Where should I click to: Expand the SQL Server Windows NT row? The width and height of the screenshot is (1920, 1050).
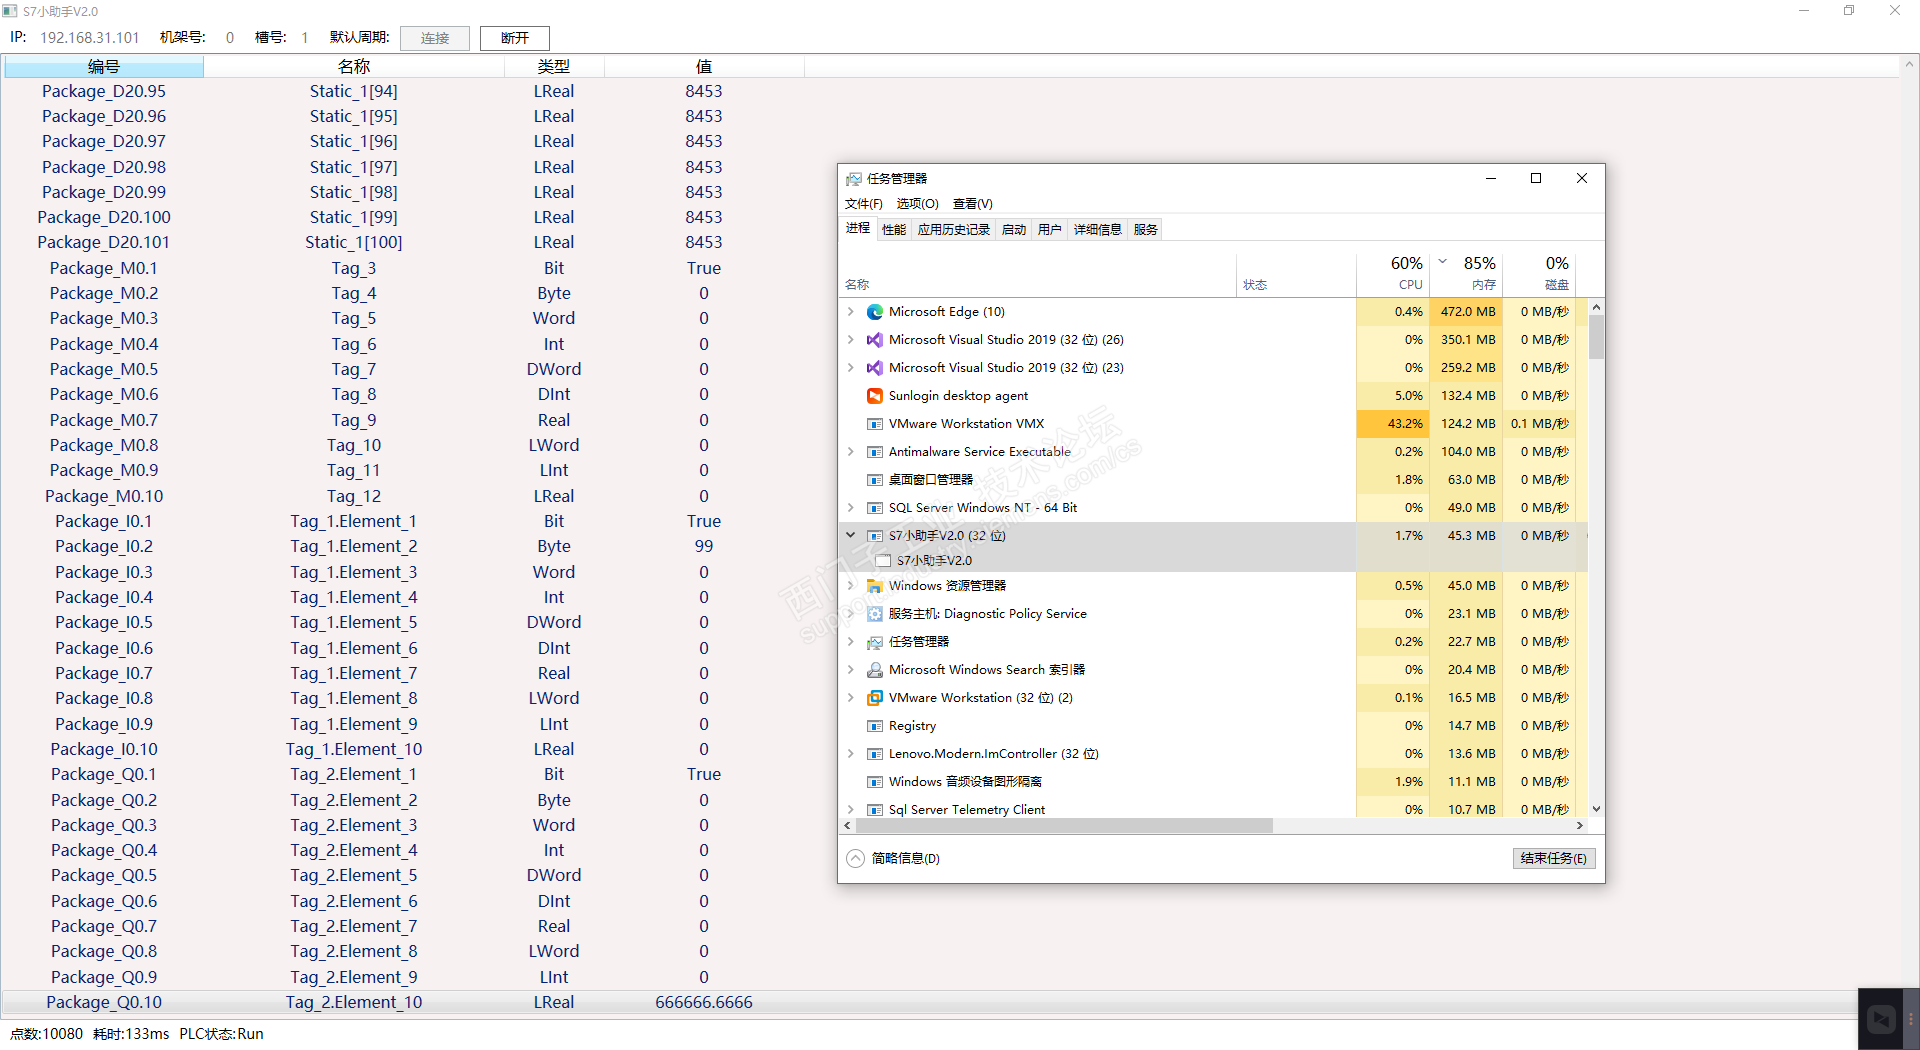[851, 508]
